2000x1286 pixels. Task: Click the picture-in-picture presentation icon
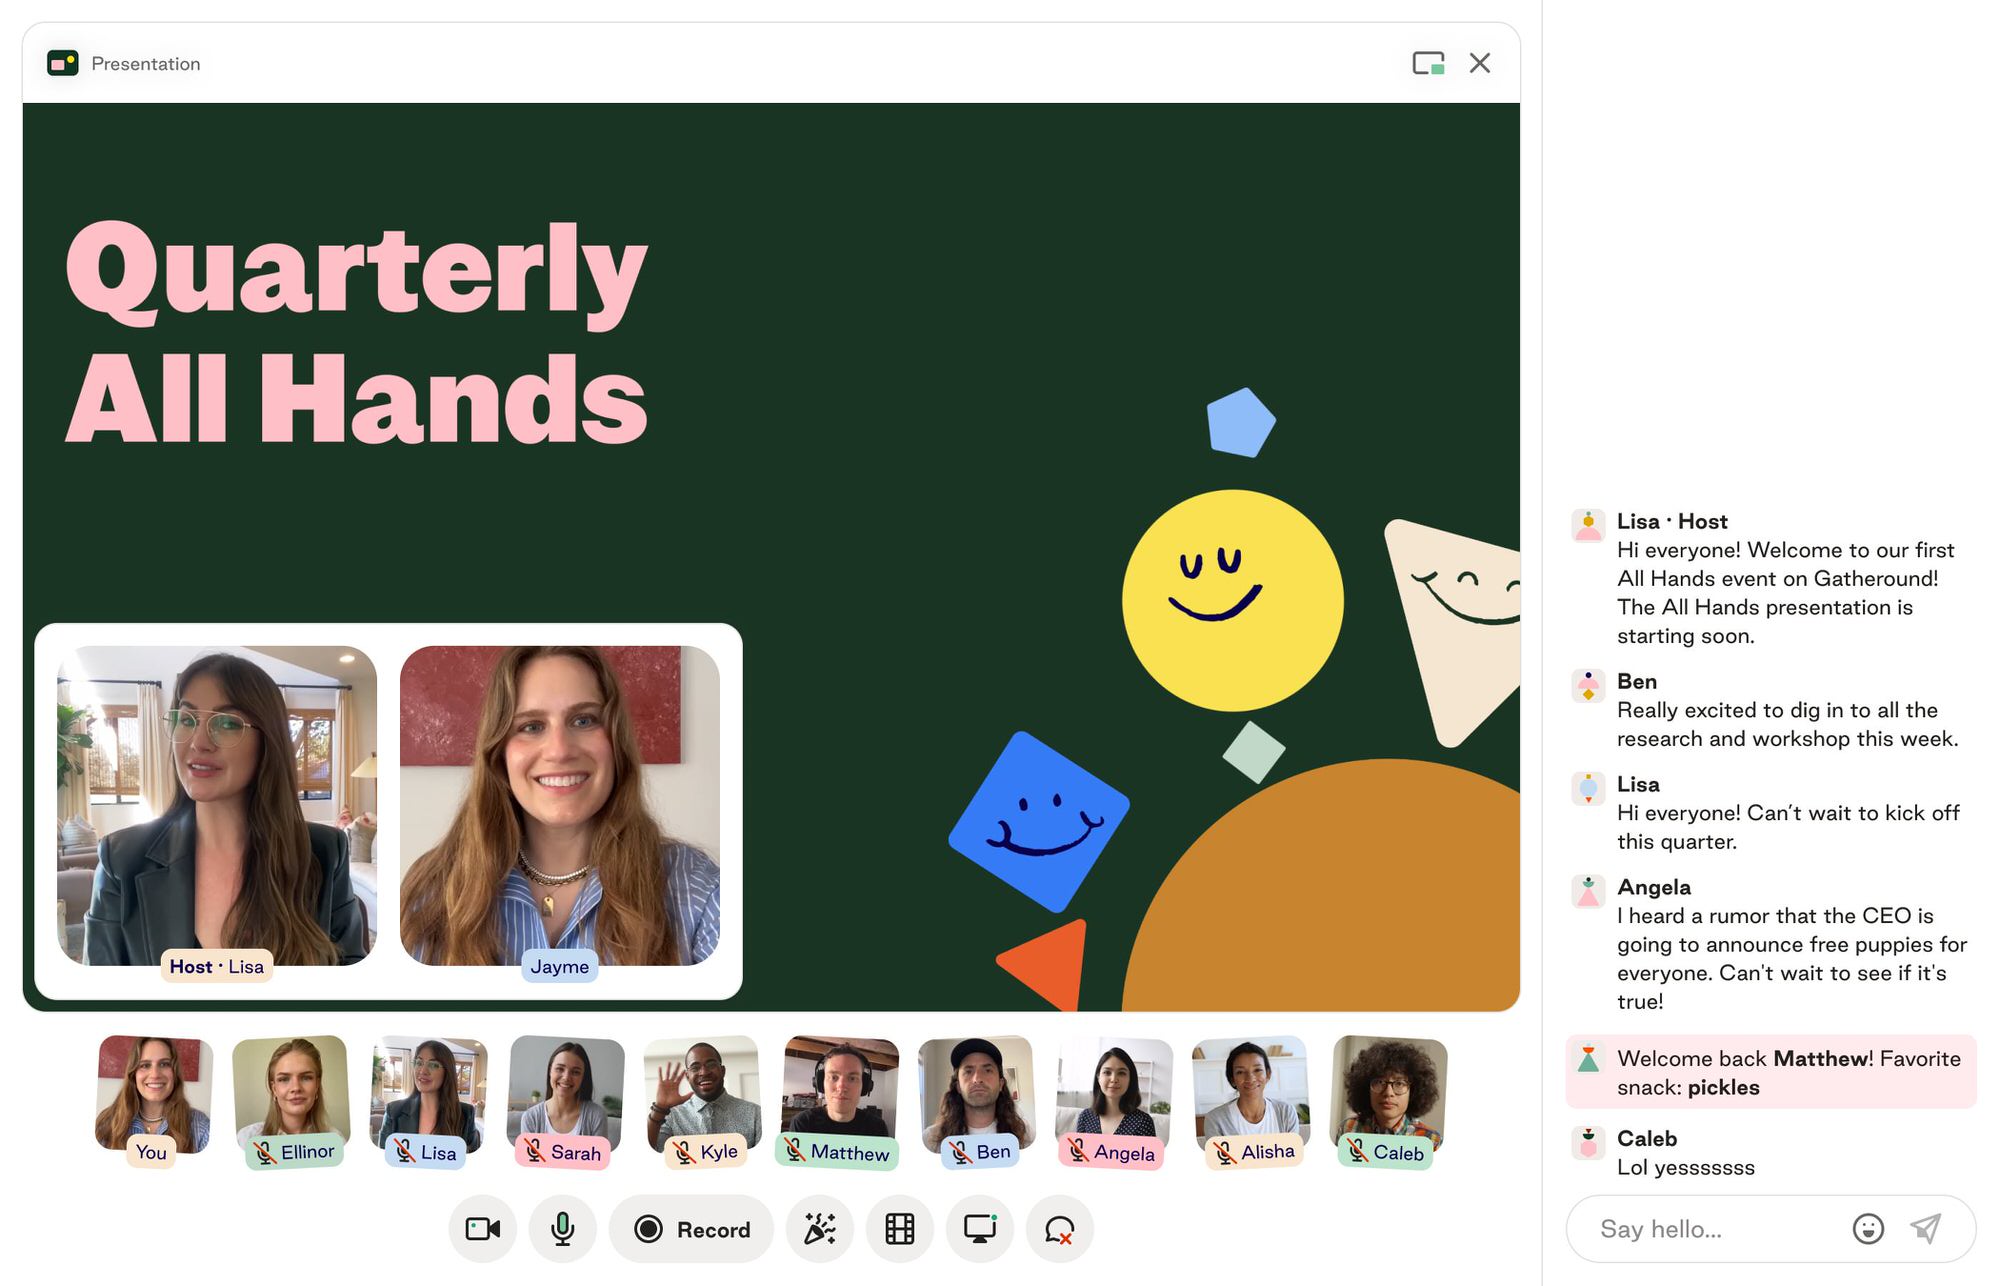point(1428,63)
